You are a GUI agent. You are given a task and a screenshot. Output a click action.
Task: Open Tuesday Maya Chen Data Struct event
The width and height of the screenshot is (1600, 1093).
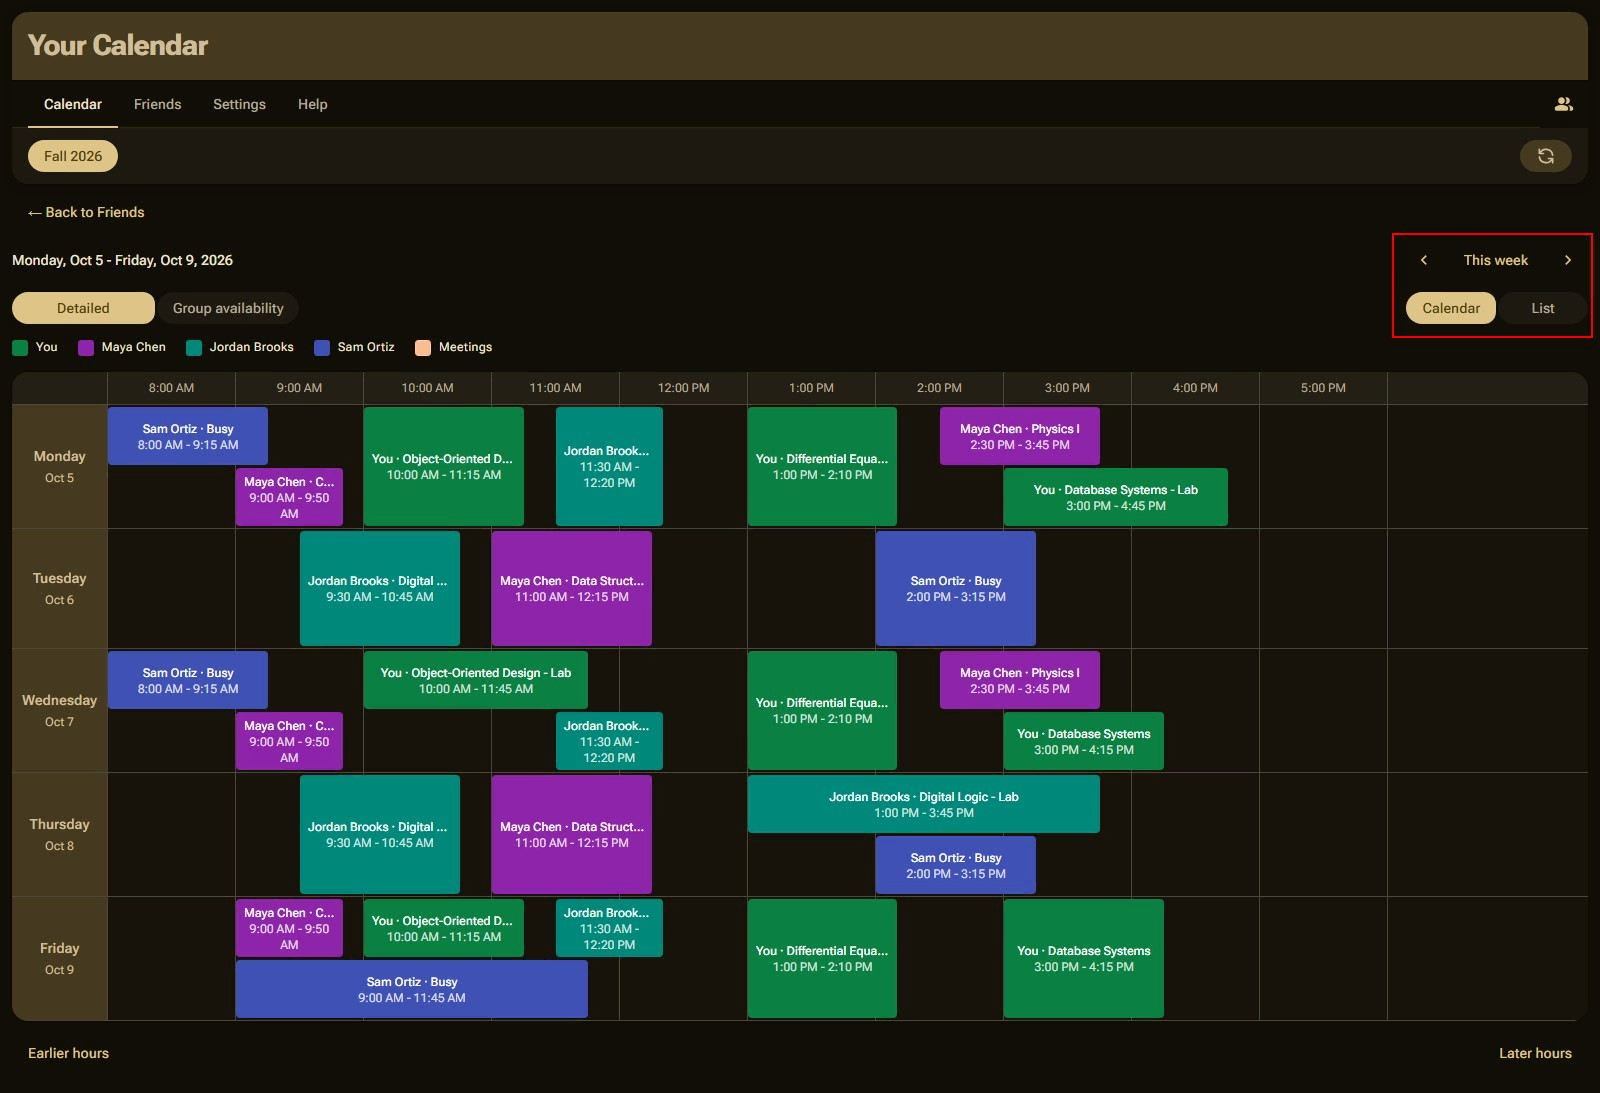coord(571,588)
